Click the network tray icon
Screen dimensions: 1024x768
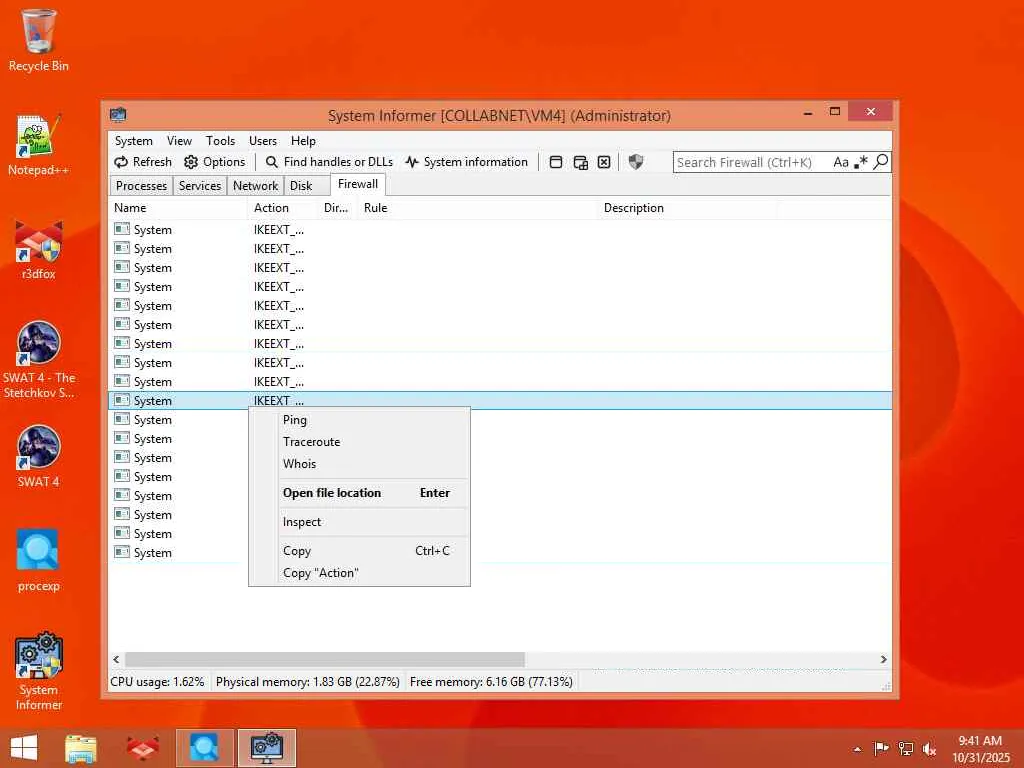point(905,748)
